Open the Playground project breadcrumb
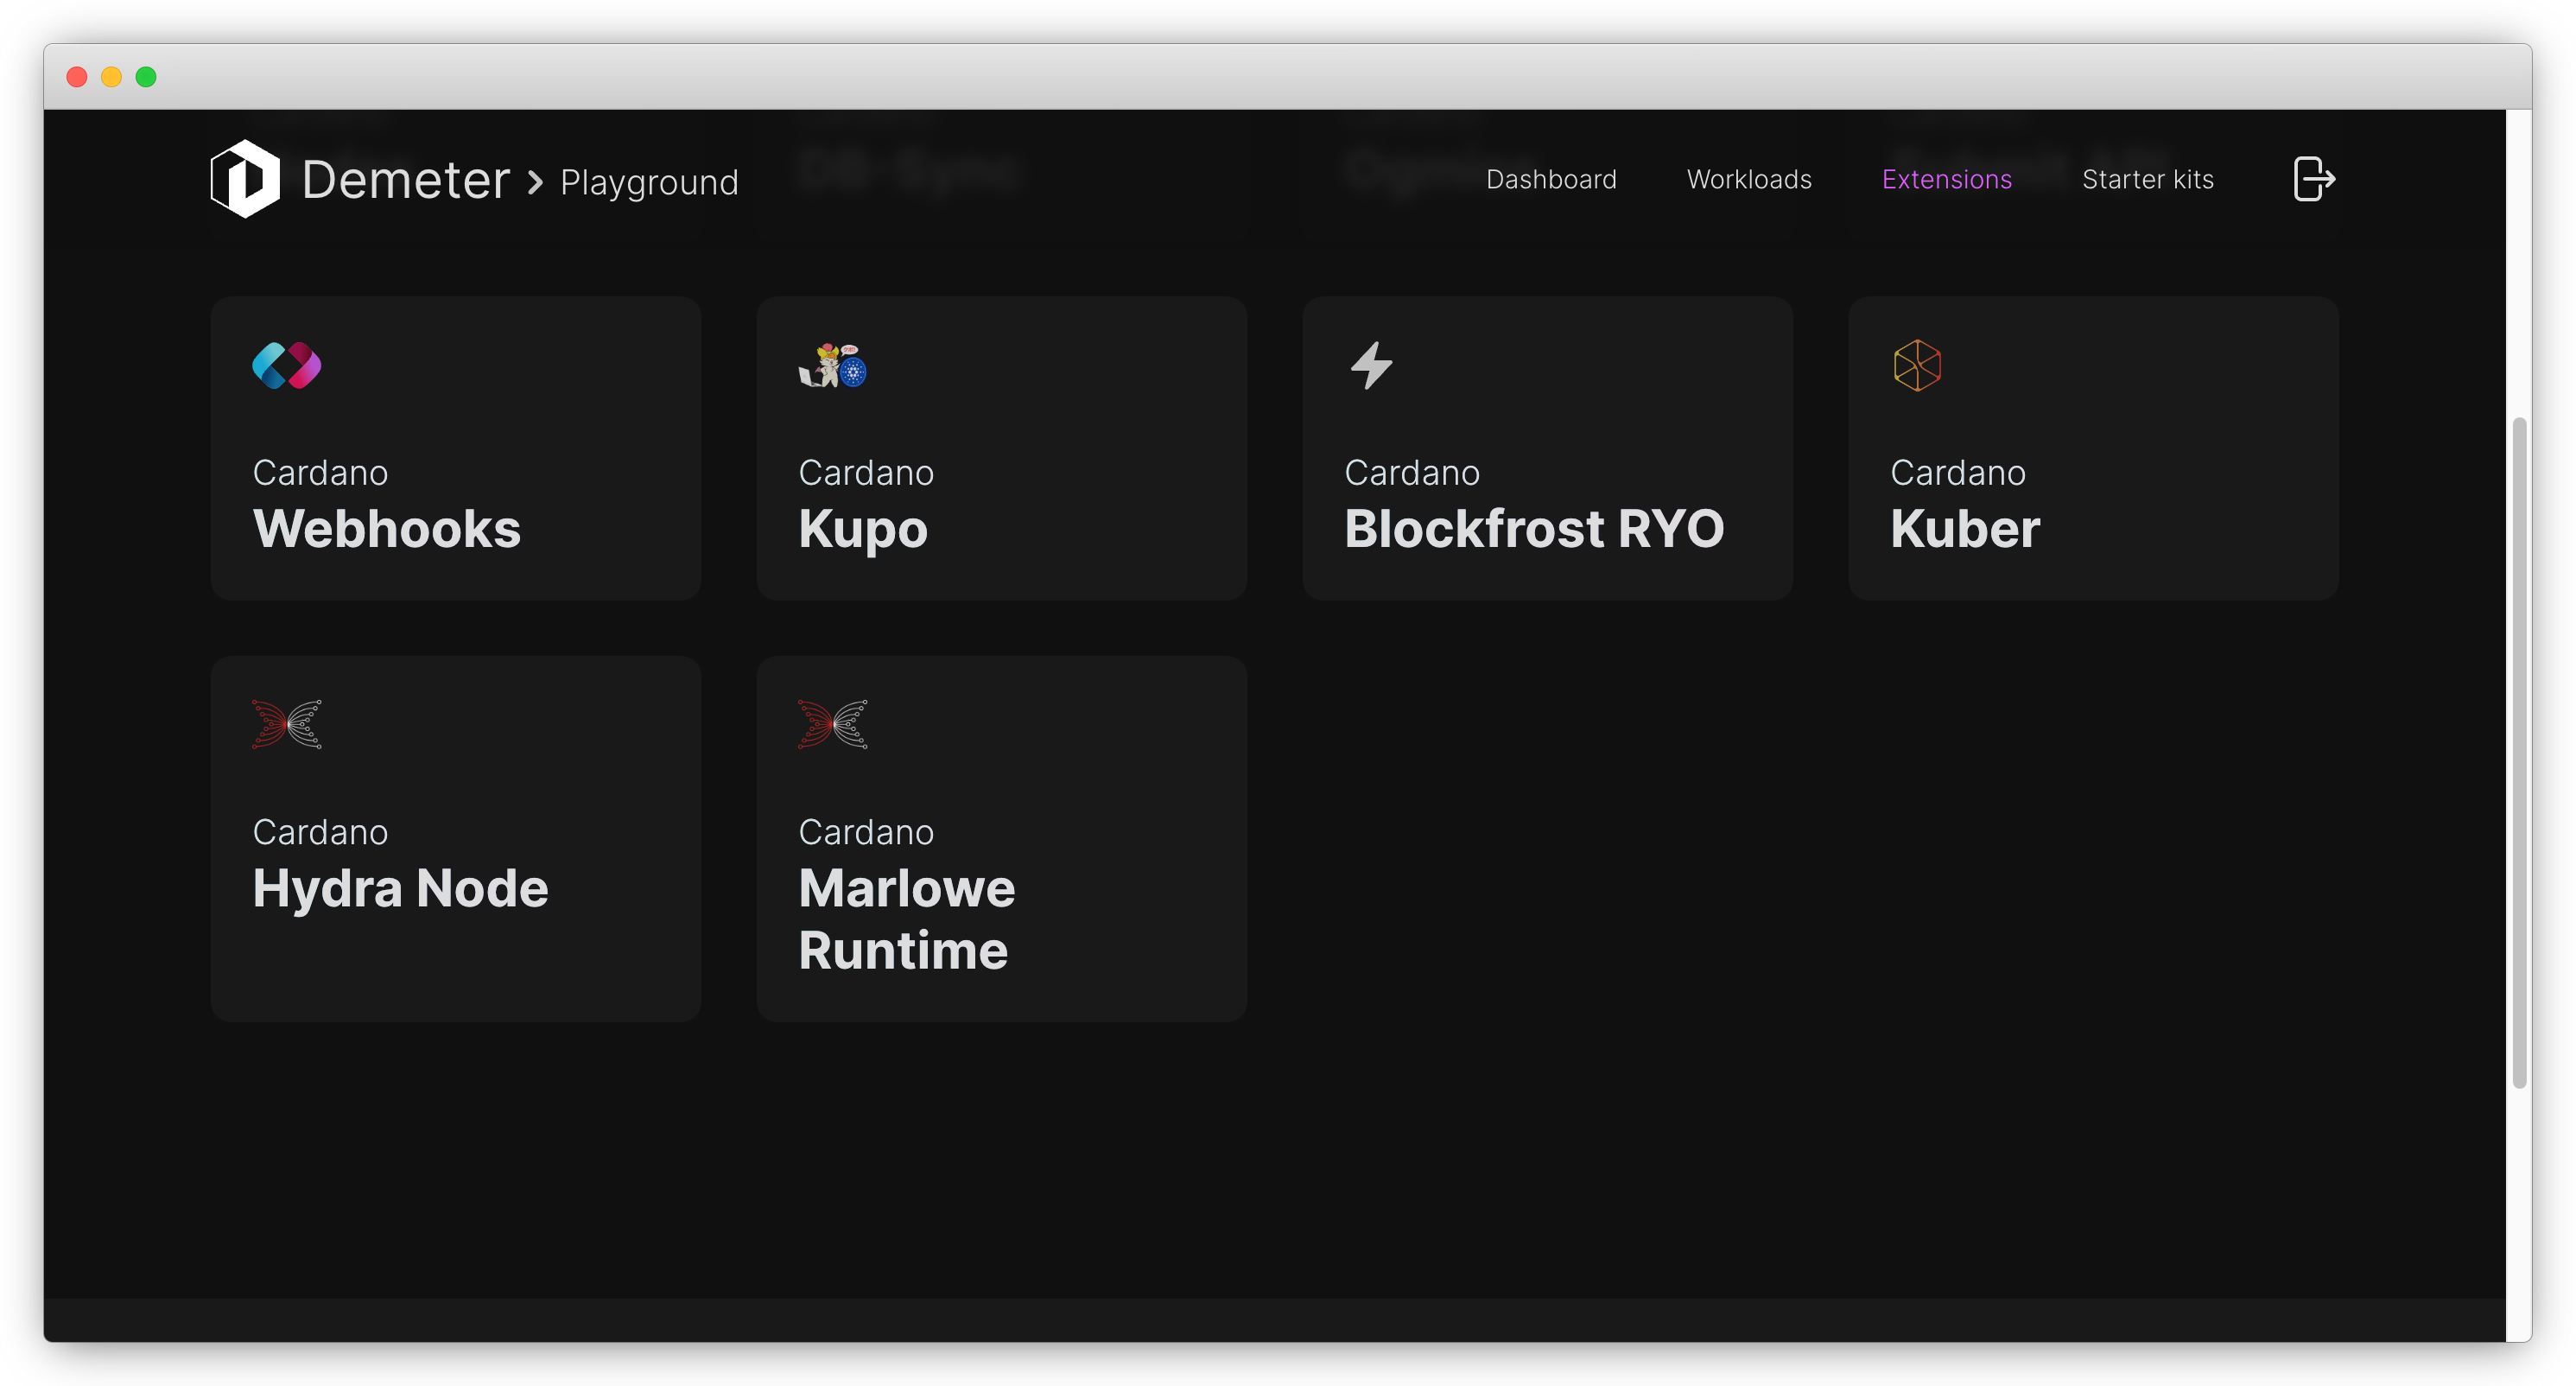Image resolution: width=2576 pixels, height=1386 pixels. [649, 182]
